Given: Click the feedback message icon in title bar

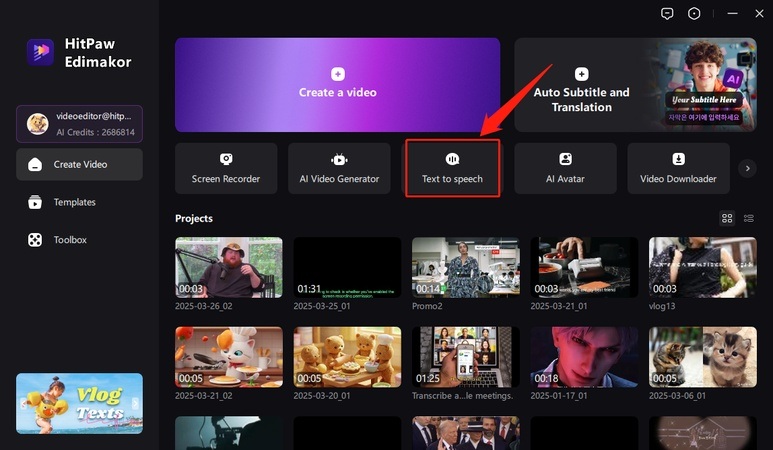Looking at the screenshot, I should [x=668, y=13].
